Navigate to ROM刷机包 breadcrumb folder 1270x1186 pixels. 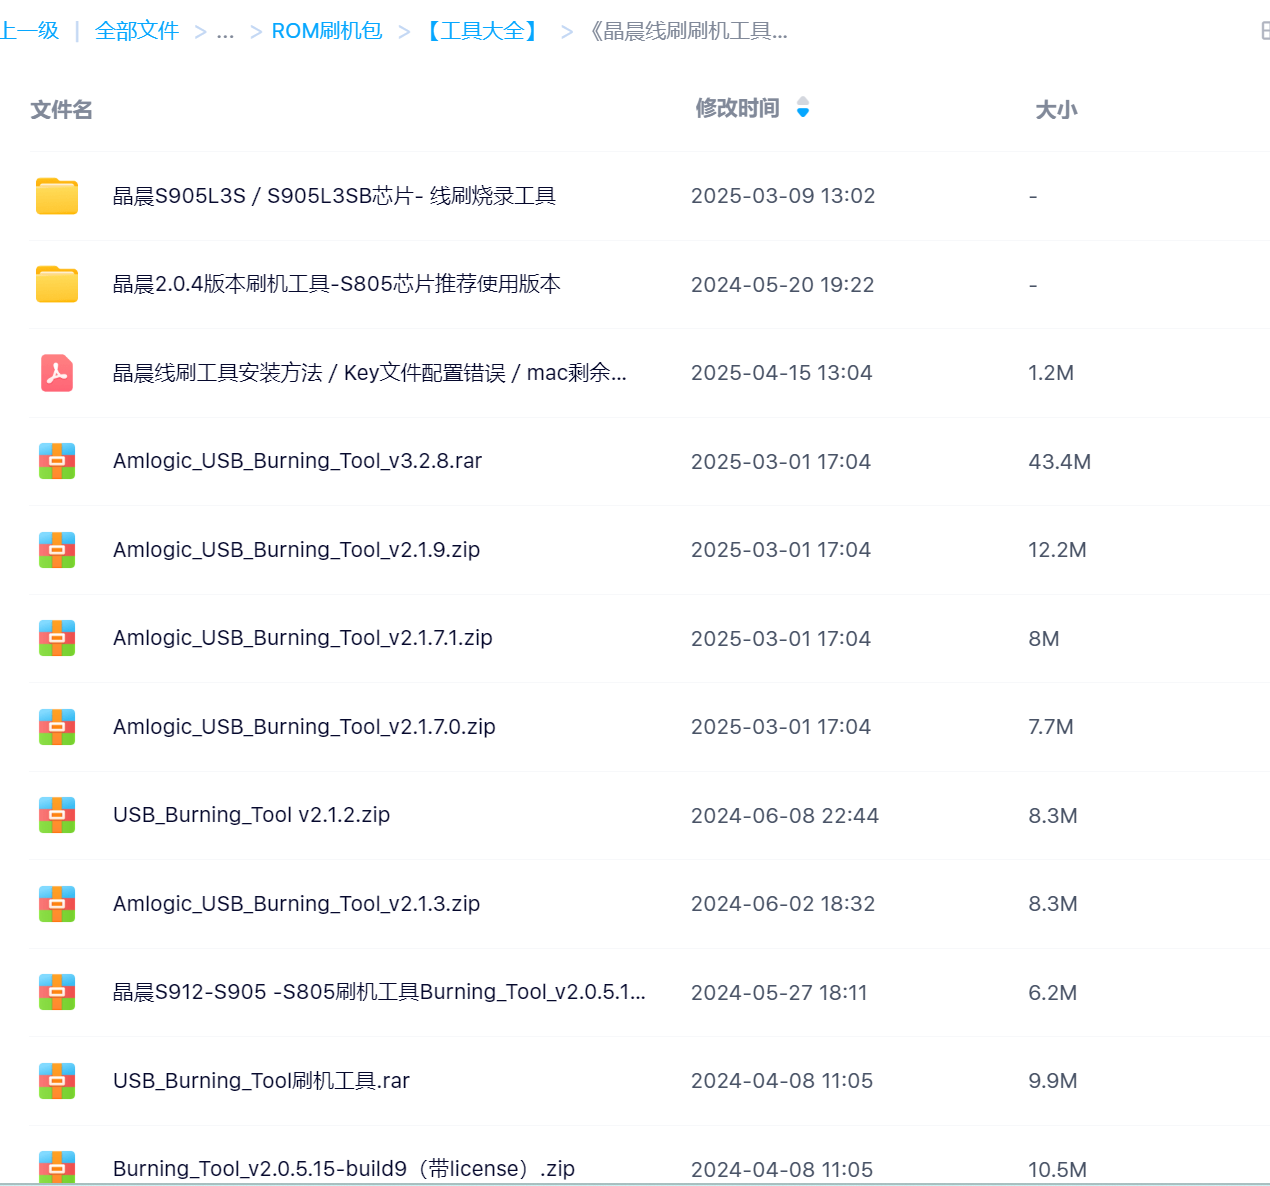[327, 31]
